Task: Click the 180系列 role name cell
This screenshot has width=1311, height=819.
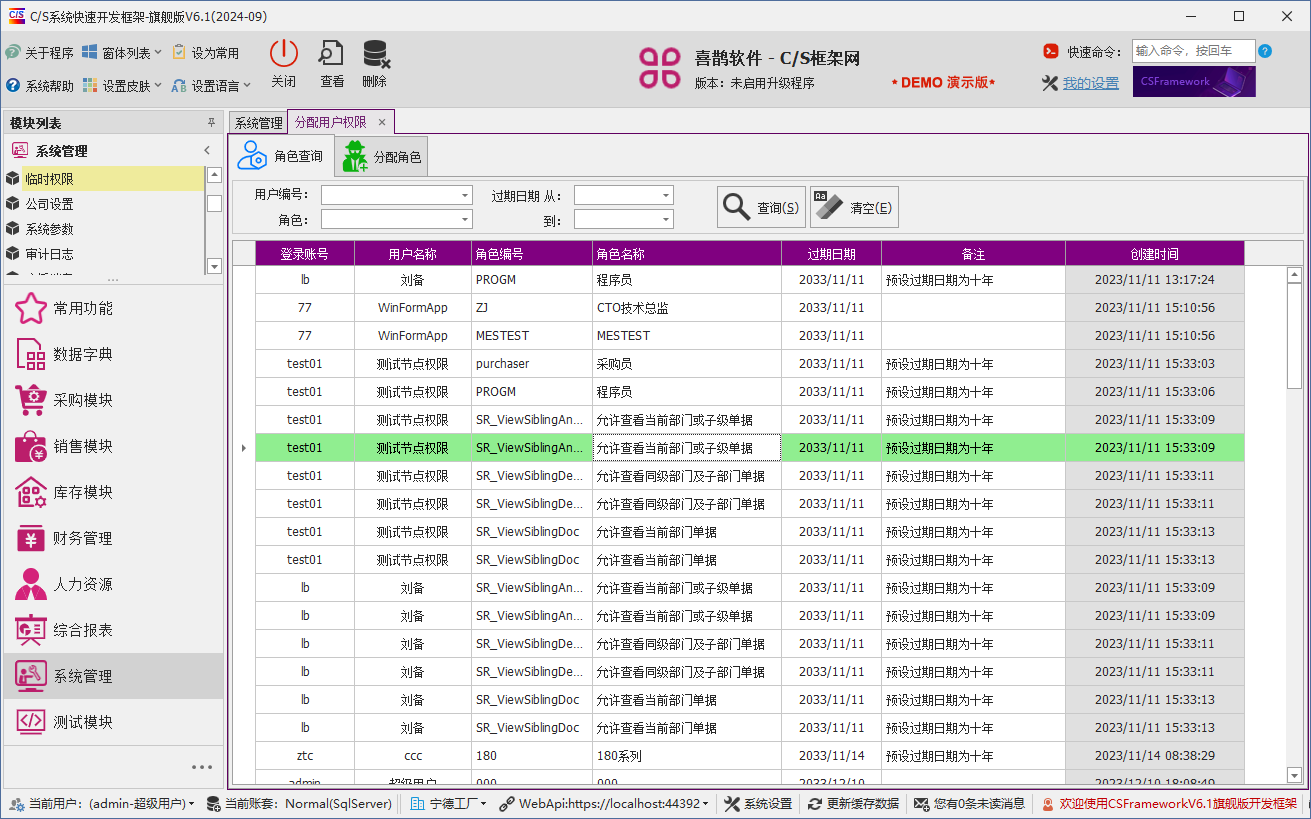Action: pyautogui.click(x=687, y=756)
